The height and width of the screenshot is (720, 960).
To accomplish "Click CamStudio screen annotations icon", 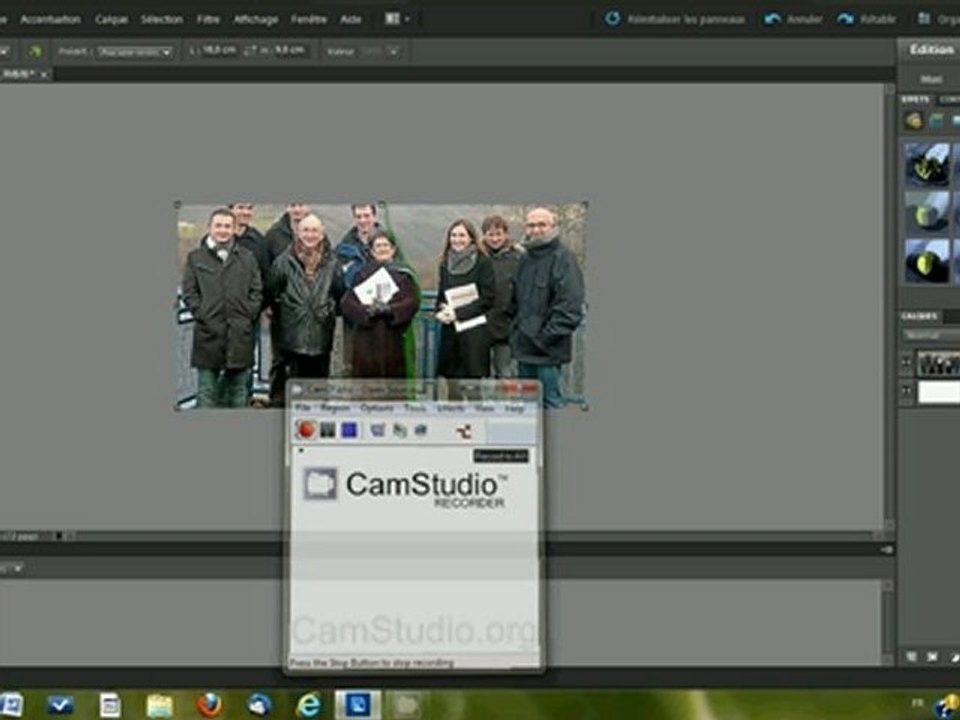I will point(378,430).
